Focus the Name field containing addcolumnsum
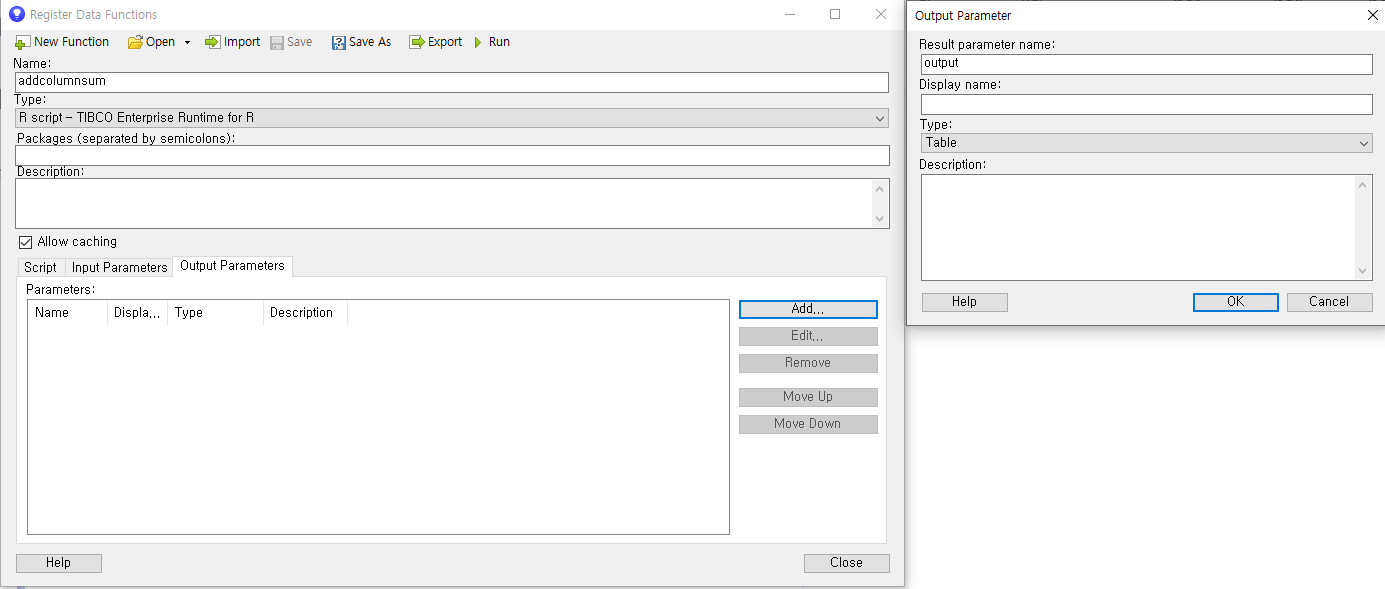1385x589 pixels. coord(452,82)
